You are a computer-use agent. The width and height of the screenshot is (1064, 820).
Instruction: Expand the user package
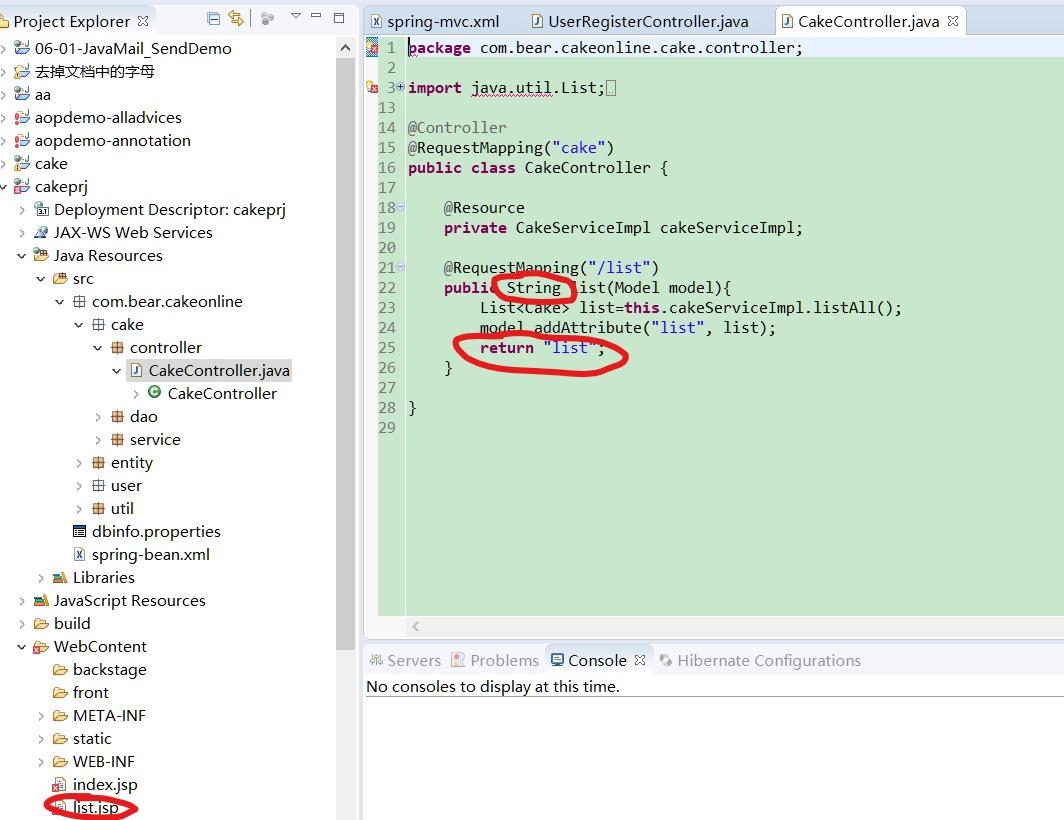[x=79, y=486]
